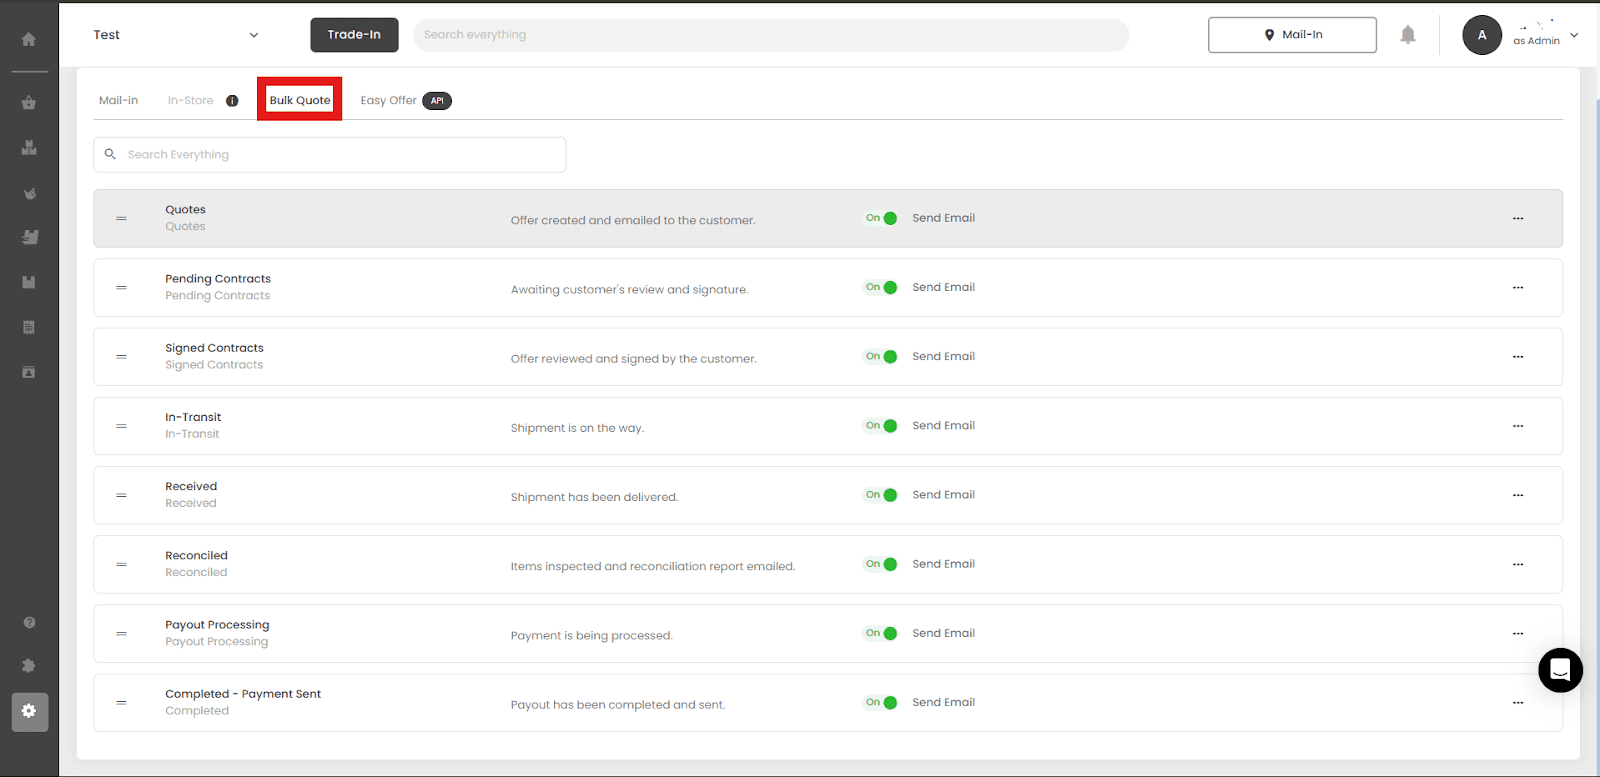This screenshot has height=777, width=1600.
Task: Open the help question mark icon
Action: pyautogui.click(x=29, y=622)
